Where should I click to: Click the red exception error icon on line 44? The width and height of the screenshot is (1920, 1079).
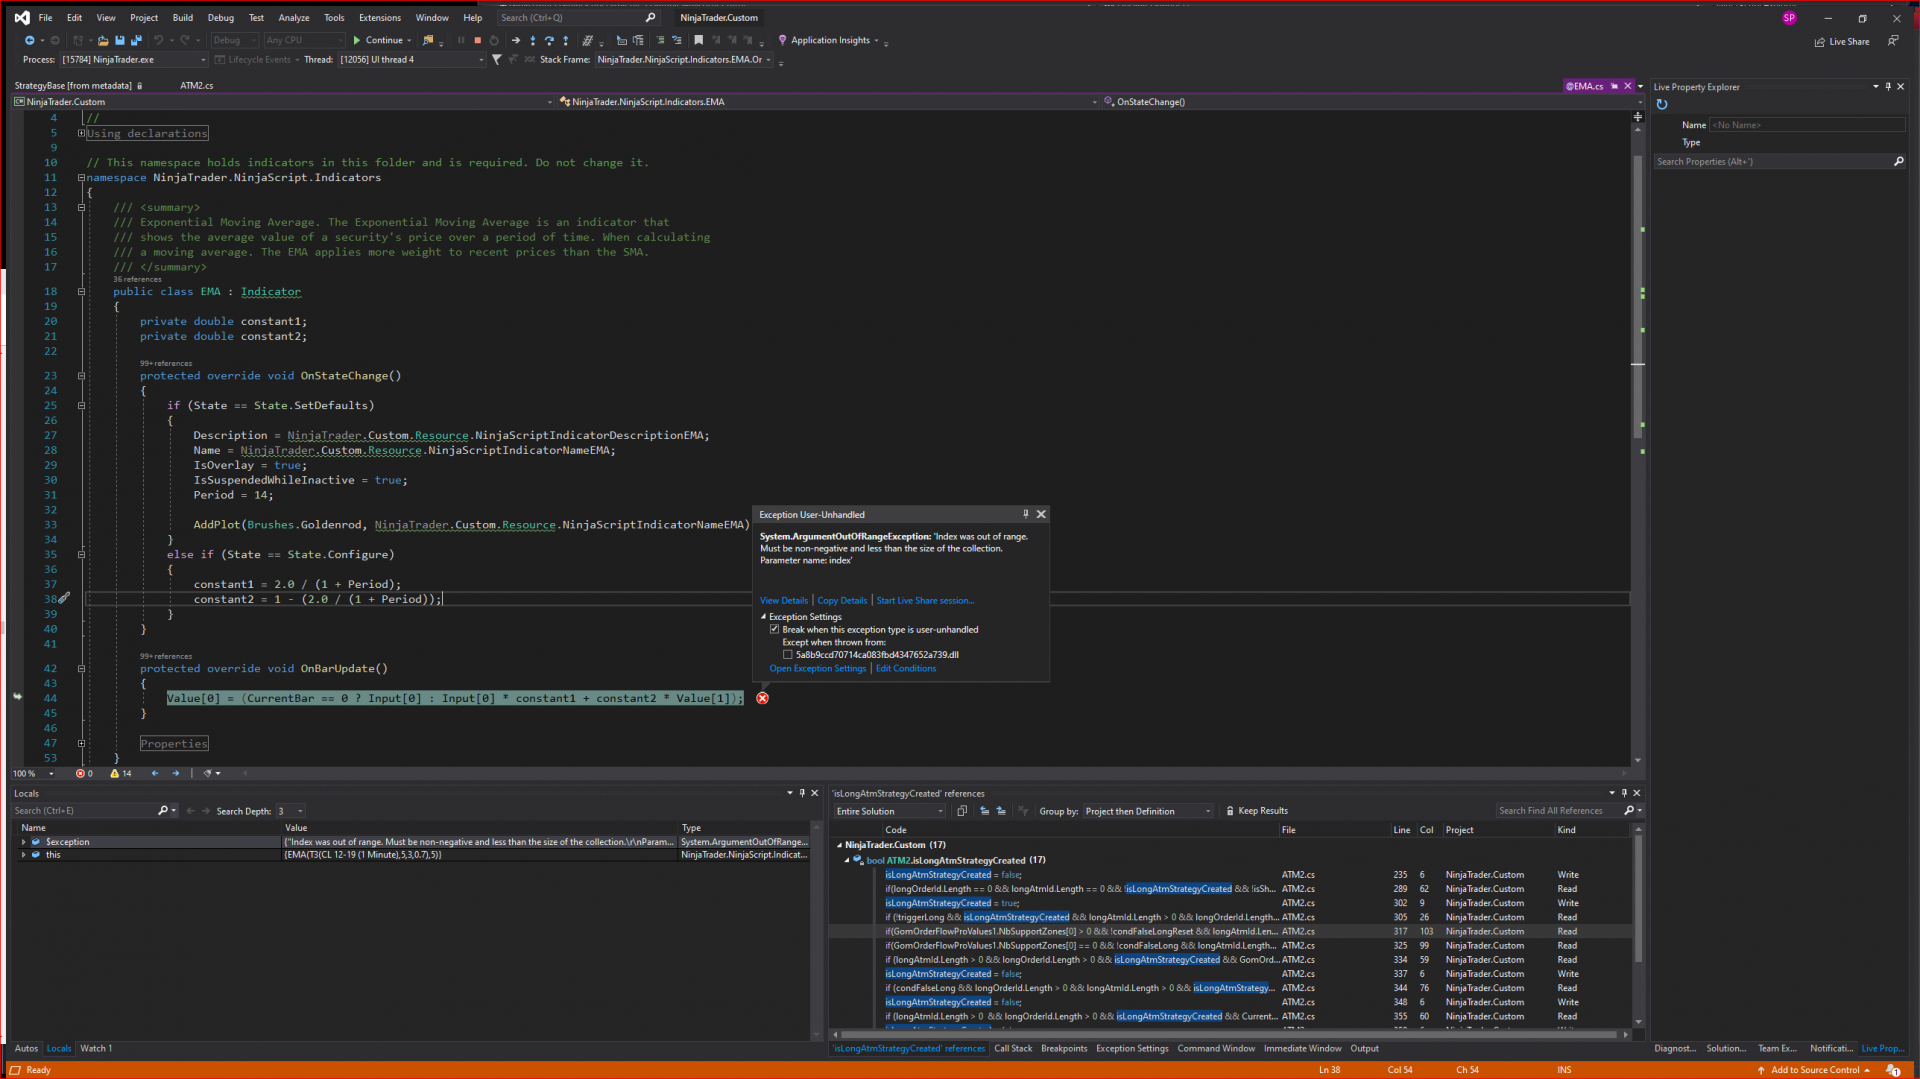(x=762, y=698)
